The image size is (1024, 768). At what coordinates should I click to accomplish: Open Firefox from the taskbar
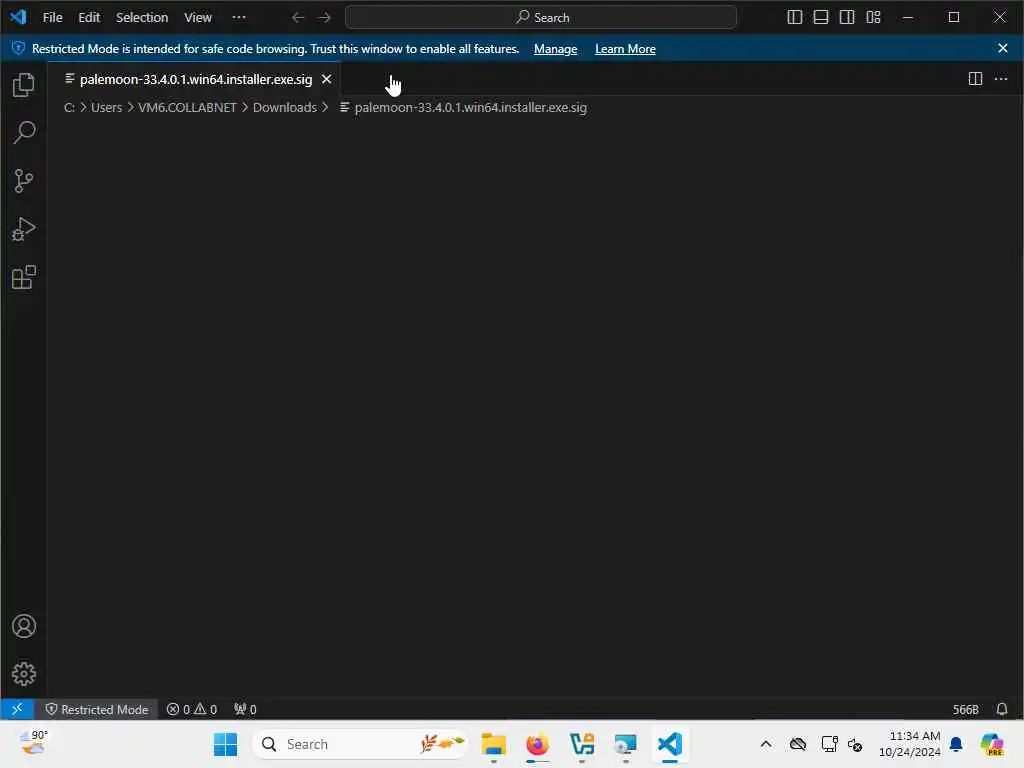tap(537, 744)
